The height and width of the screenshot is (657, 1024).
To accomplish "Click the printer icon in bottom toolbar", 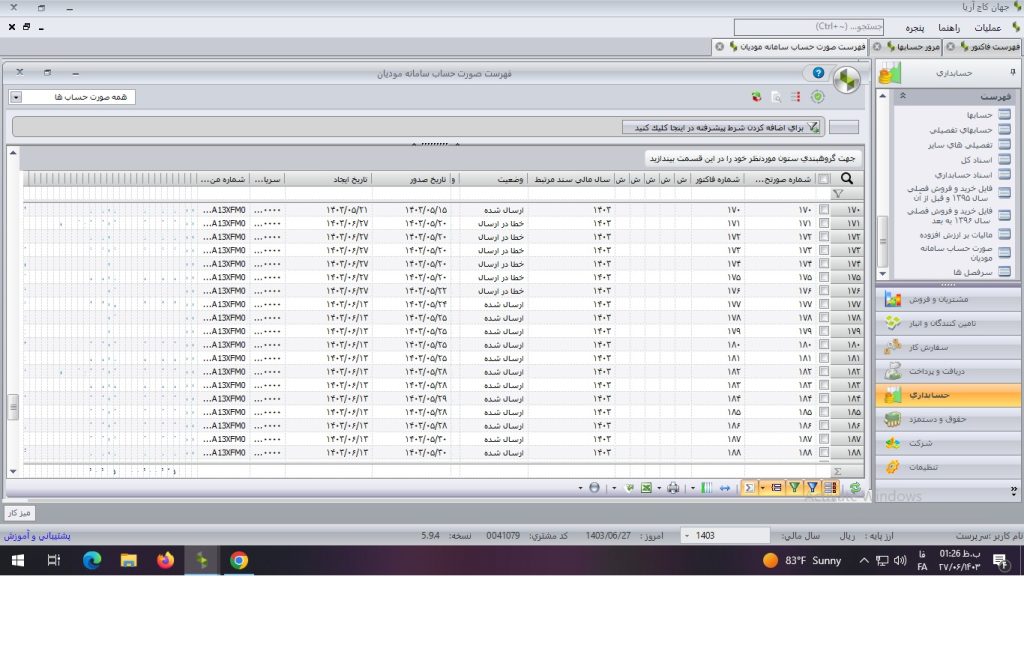I will point(673,488).
